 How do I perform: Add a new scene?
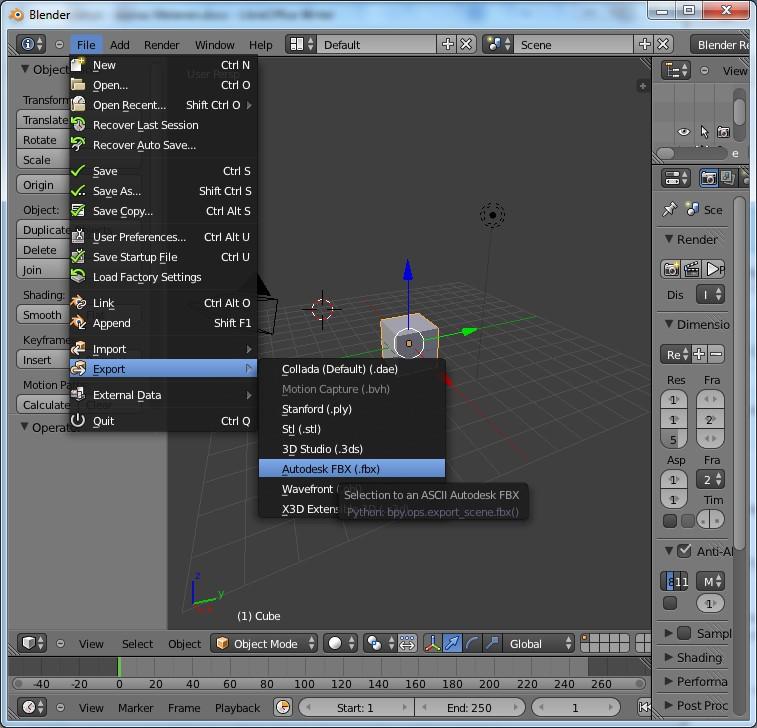(x=645, y=44)
